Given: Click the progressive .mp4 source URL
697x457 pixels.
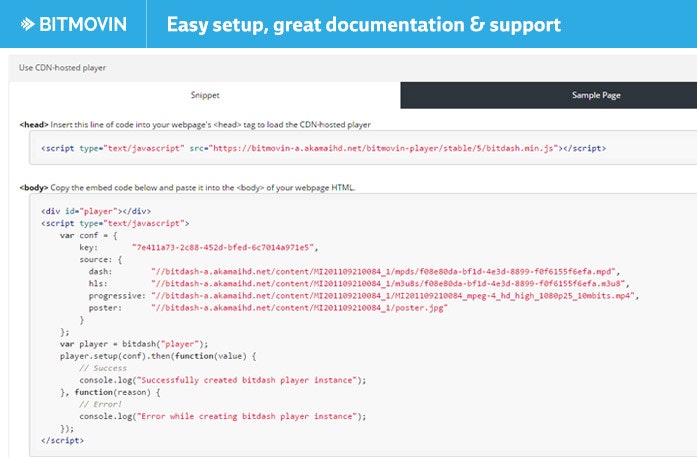Looking at the screenshot, I should pos(393,296).
